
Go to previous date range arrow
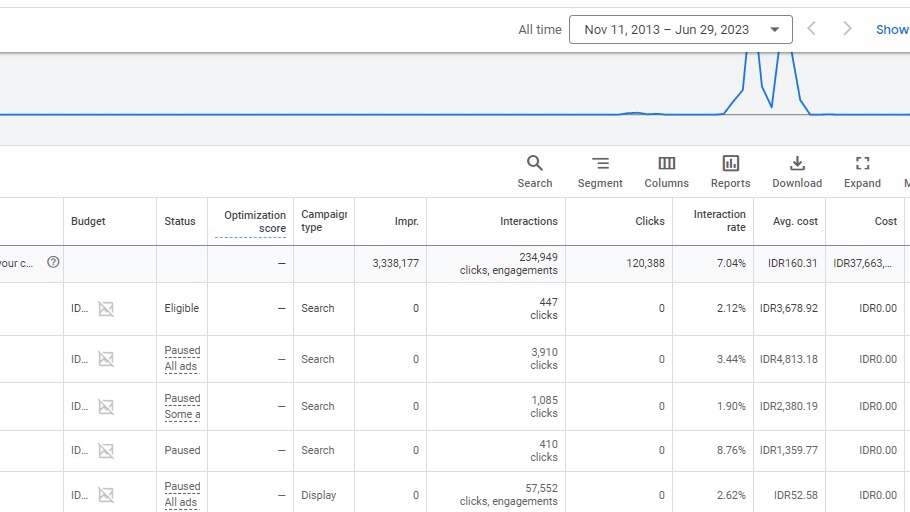click(x=812, y=28)
